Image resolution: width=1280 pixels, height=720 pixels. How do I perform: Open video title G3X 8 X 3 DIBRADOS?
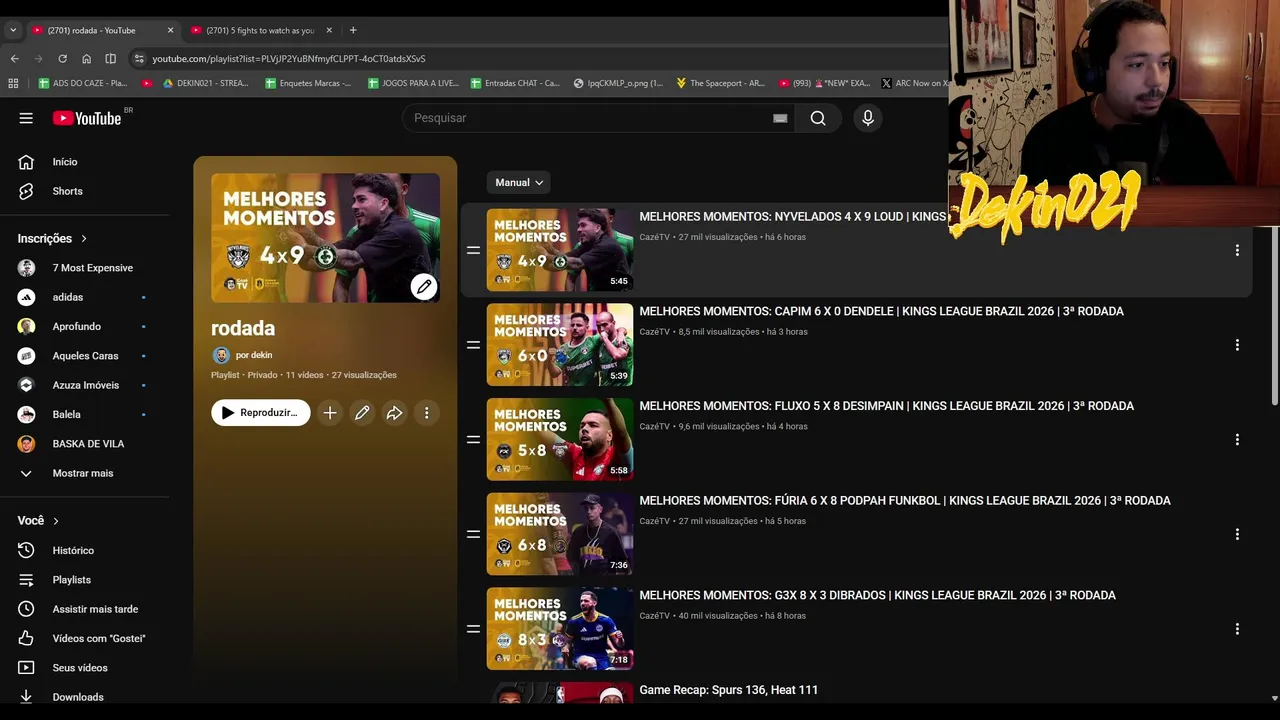pos(877,595)
